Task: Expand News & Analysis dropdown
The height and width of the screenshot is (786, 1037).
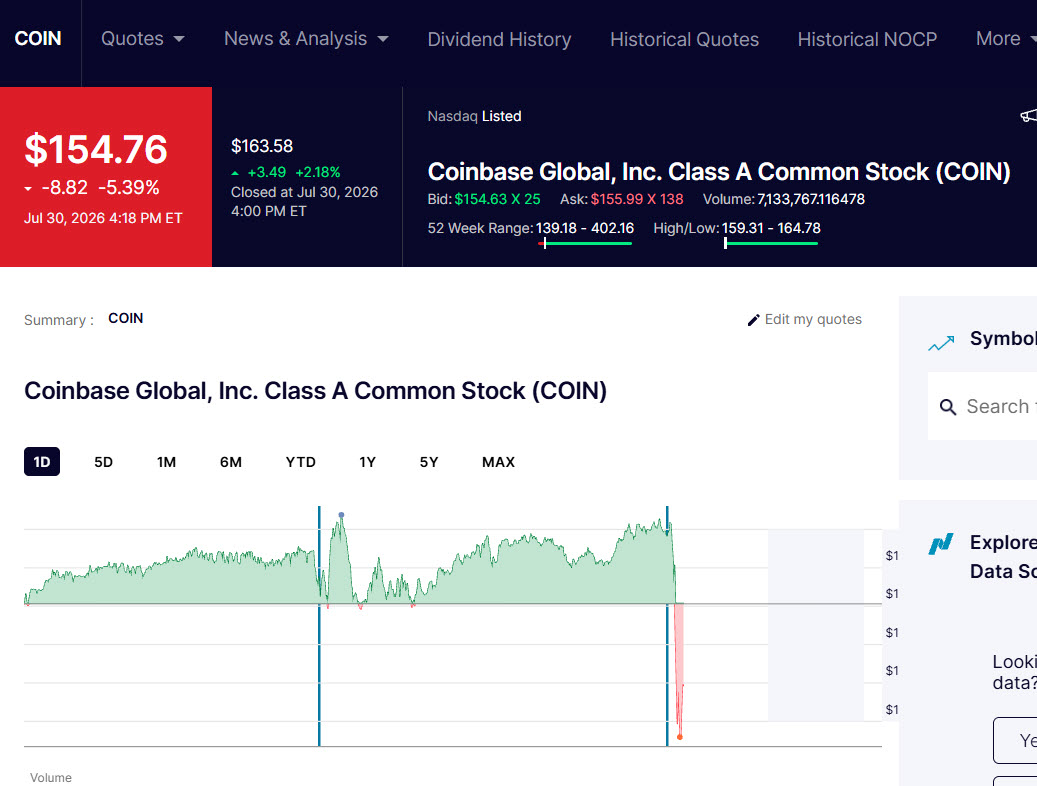Action: coord(306,39)
